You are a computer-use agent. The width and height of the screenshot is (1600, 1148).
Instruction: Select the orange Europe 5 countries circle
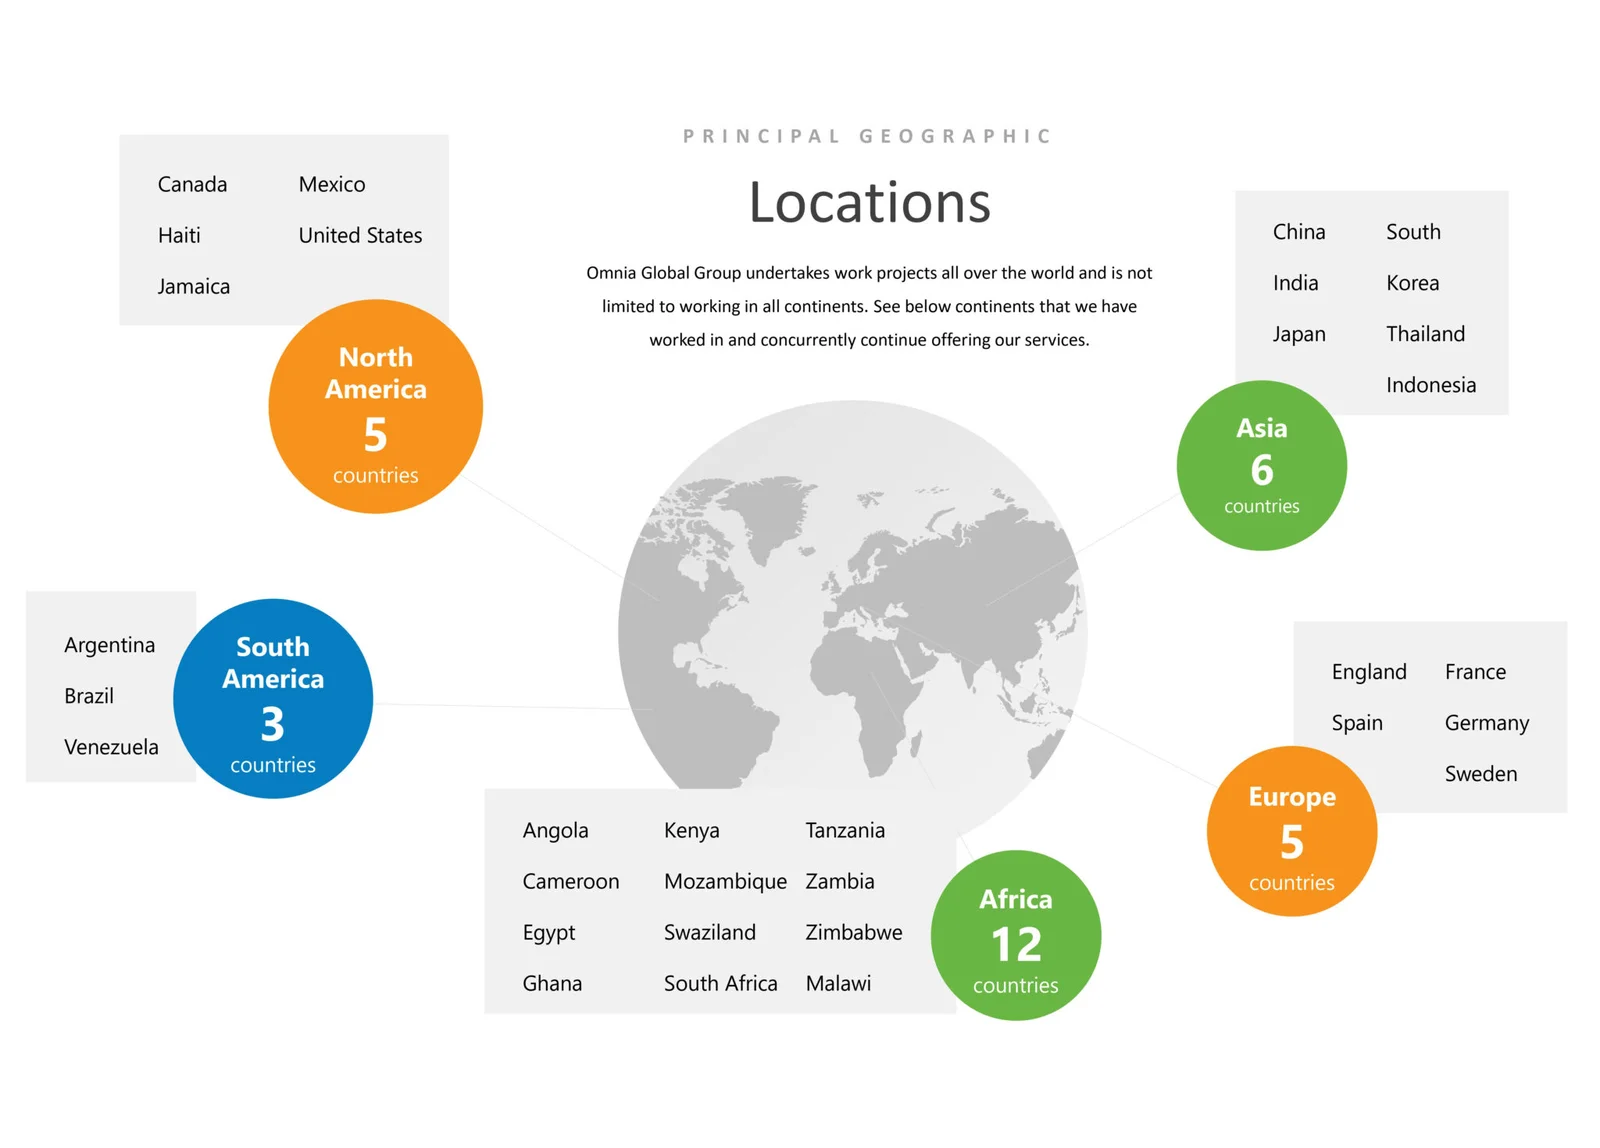click(1291, 832)
